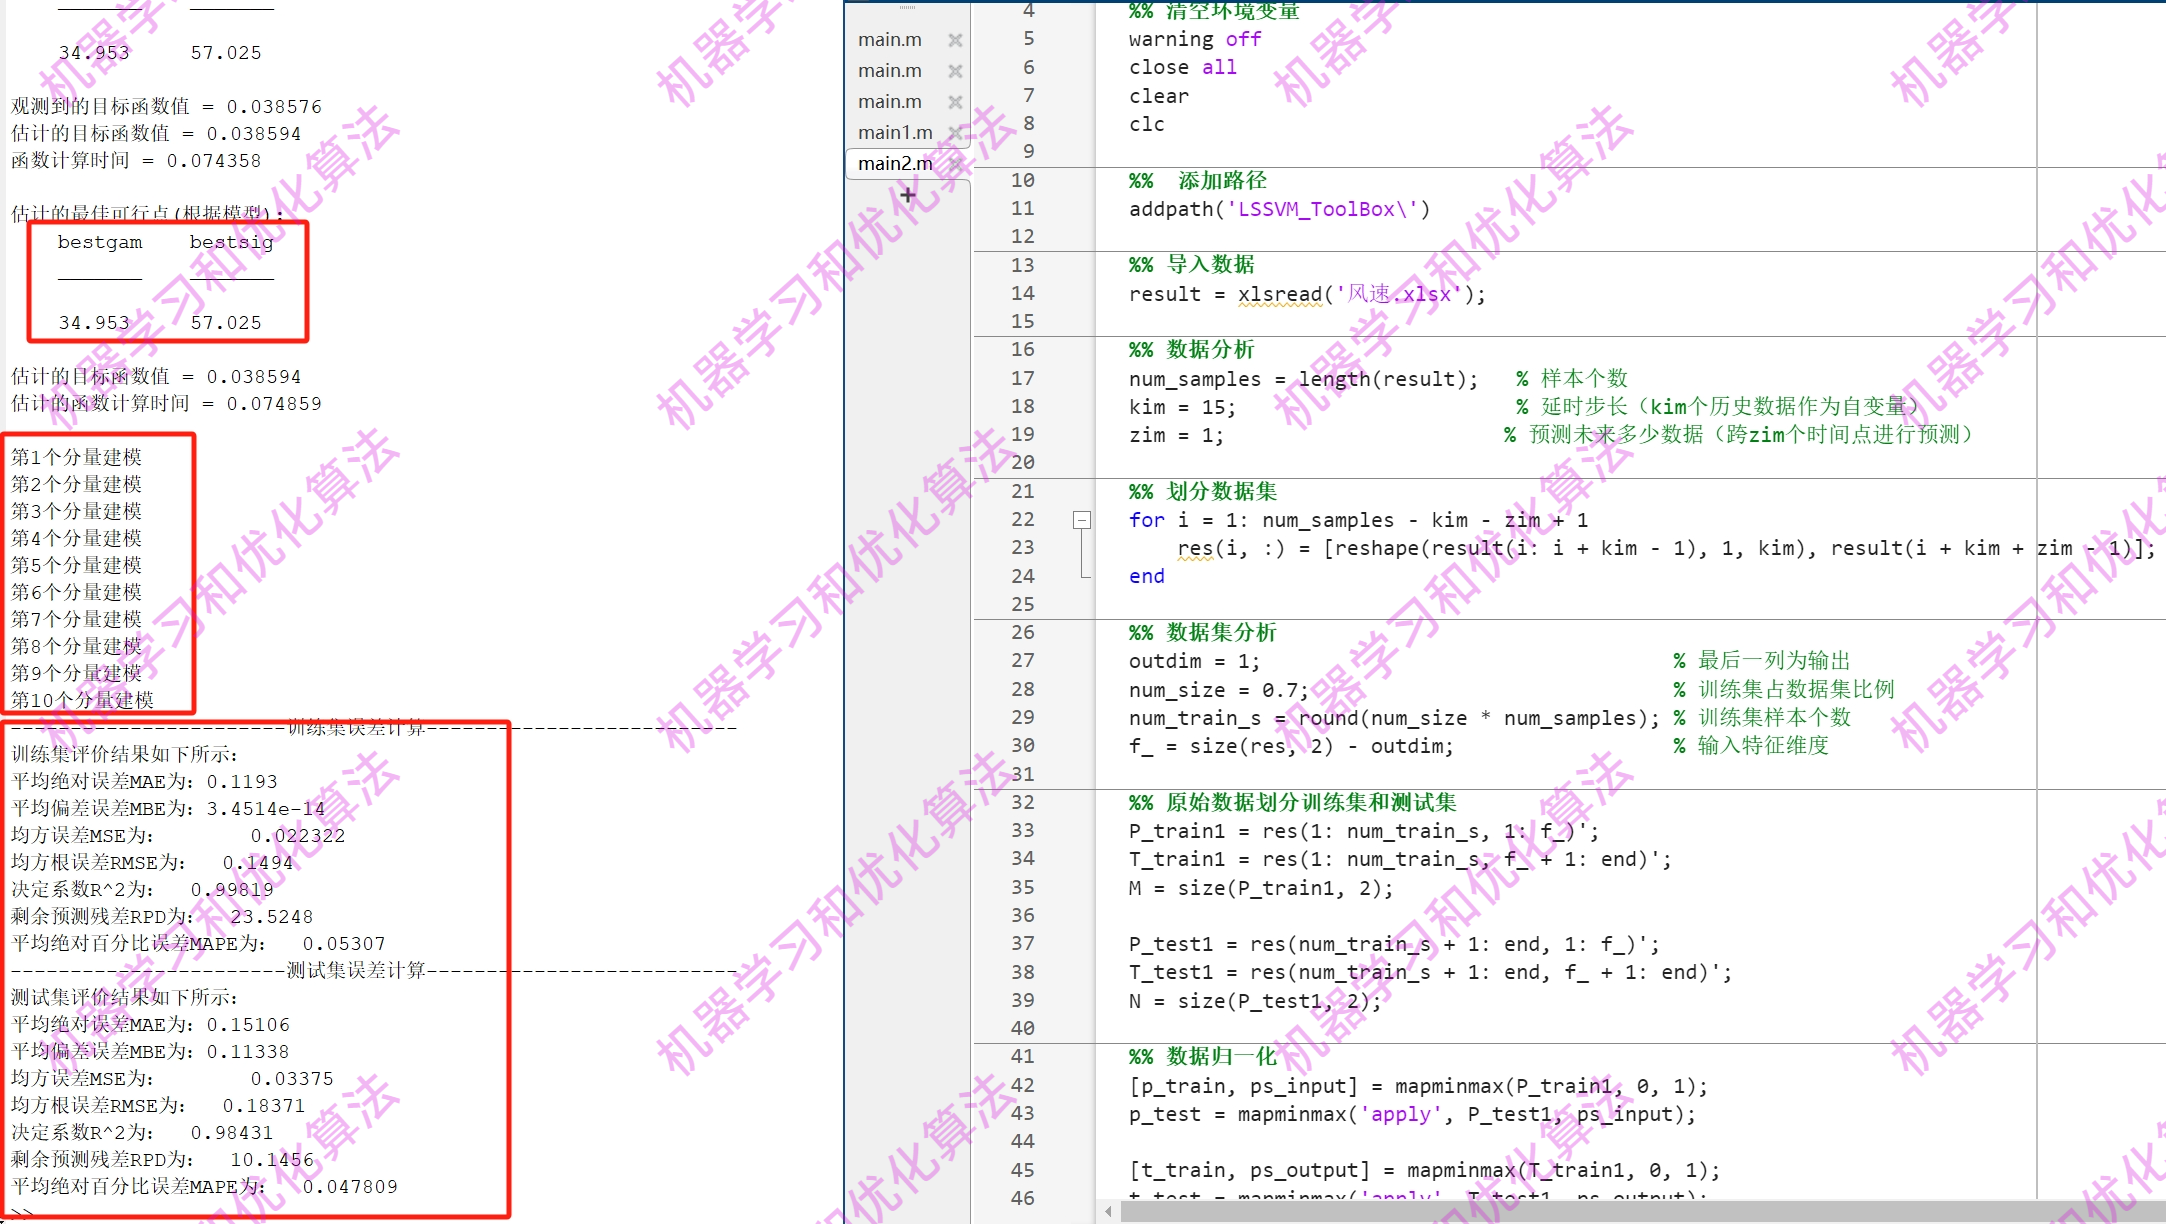The image size is (2166, 1224).
Task: Click the plus icon to add a new tab
Action: 907,195
